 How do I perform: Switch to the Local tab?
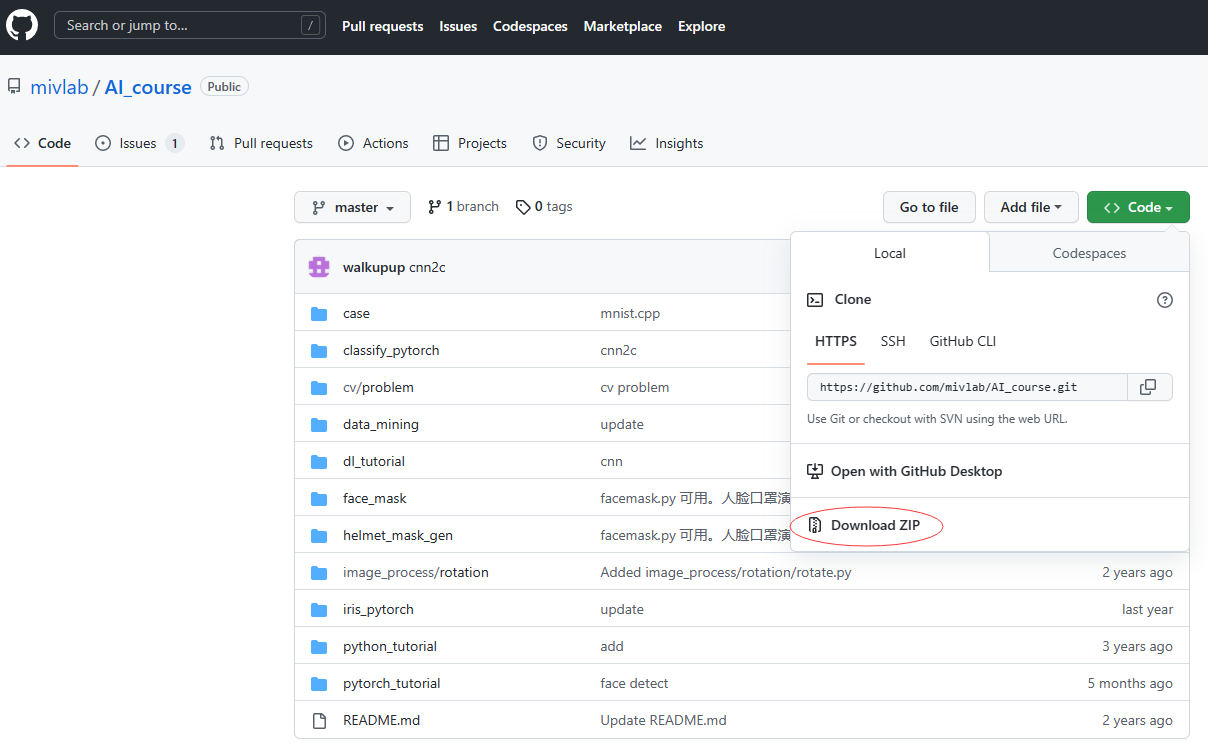click(890, 253)
